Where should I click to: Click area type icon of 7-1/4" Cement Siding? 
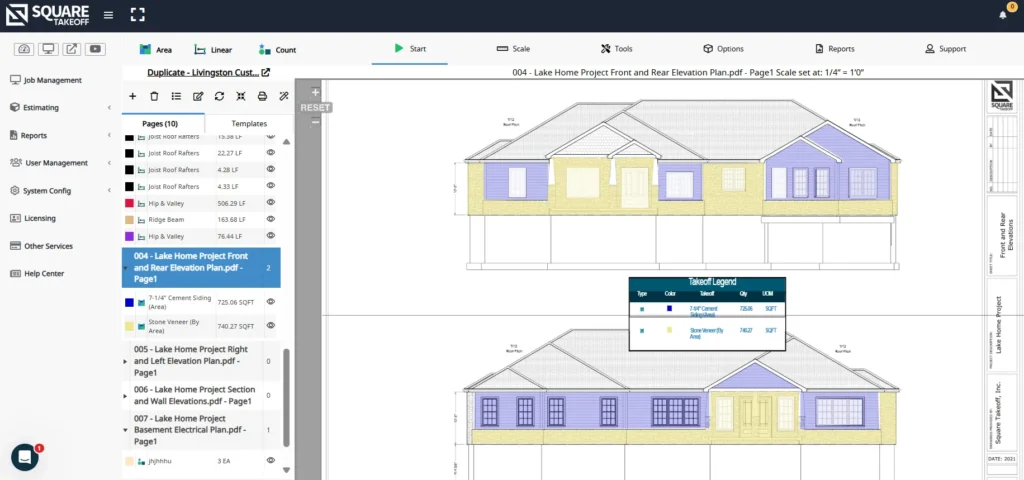(x=141, y=302)
